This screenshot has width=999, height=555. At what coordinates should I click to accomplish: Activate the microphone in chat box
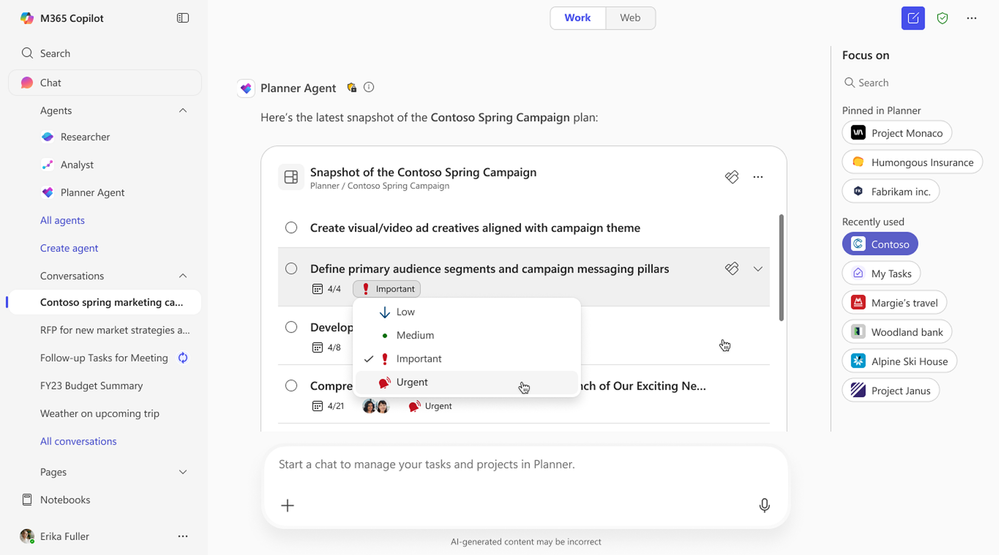tap(765, 505)
